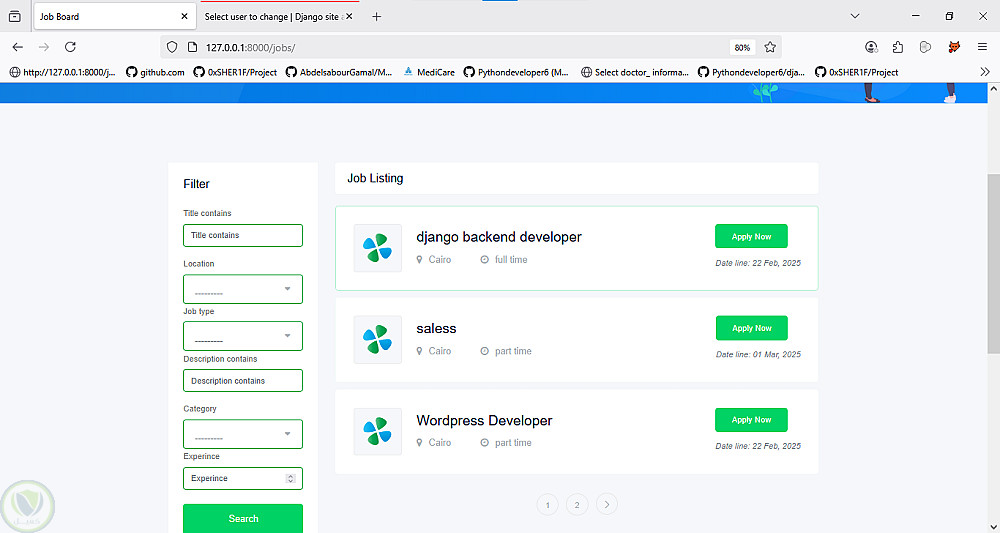Open the django backend developer job title

click(x=499, y=237)
